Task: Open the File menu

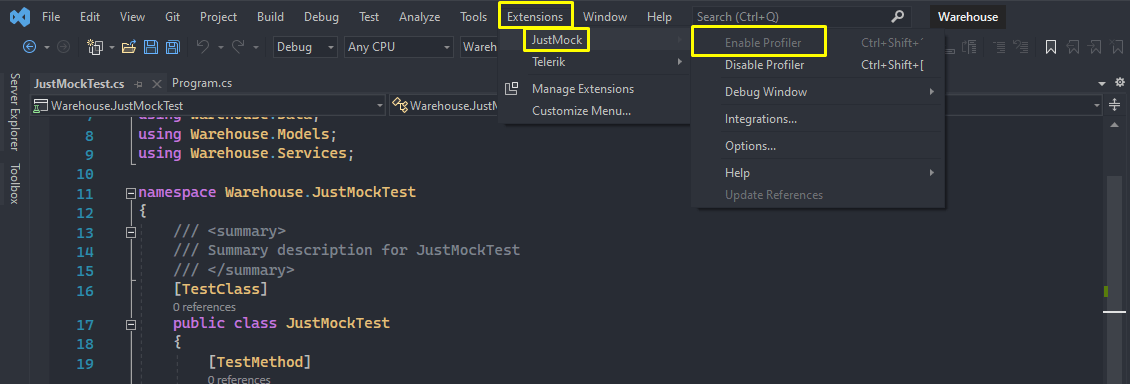Action: (51, 17)
